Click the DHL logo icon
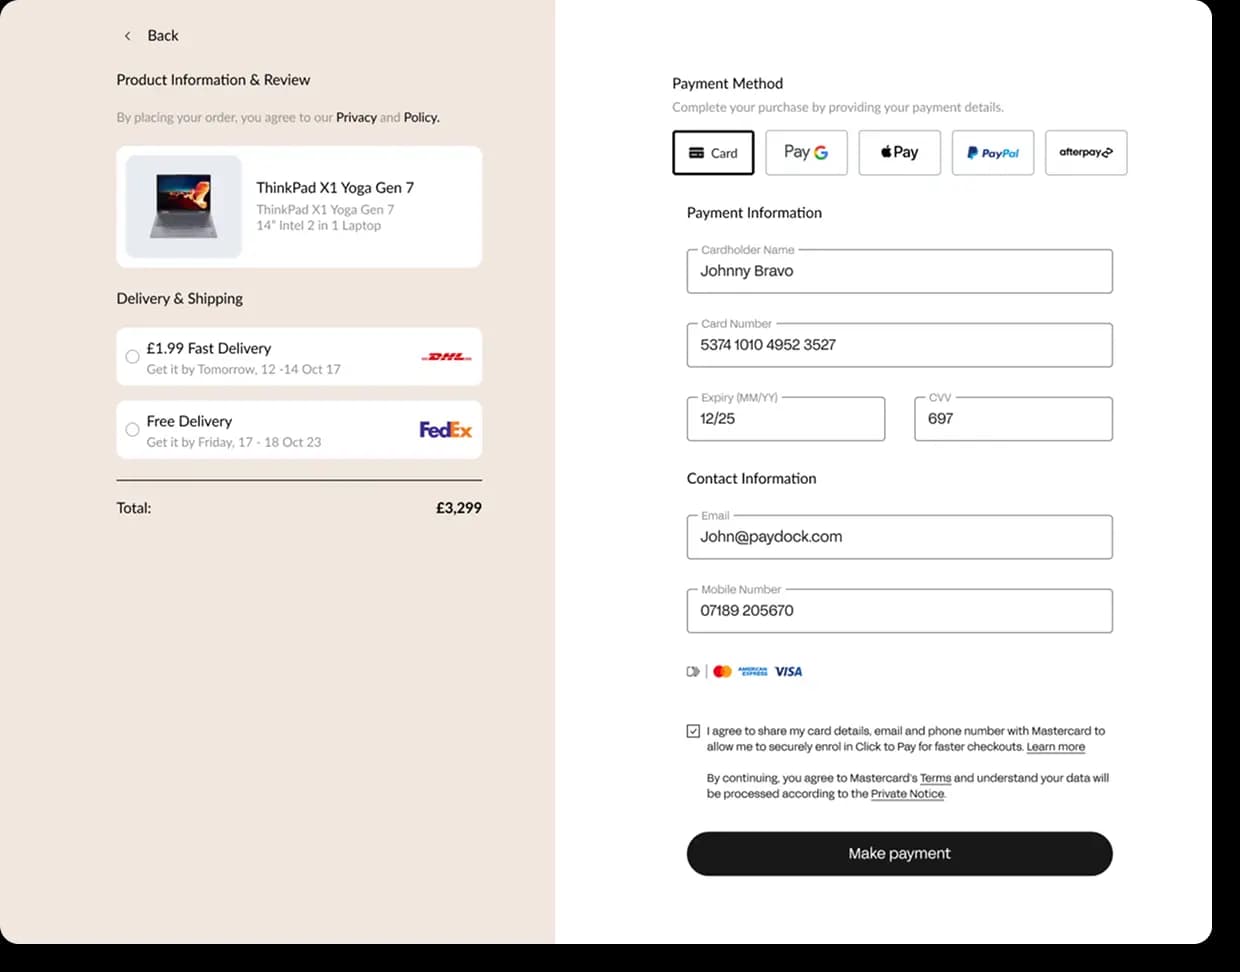The image size is (1240, 972). point(446,357)
